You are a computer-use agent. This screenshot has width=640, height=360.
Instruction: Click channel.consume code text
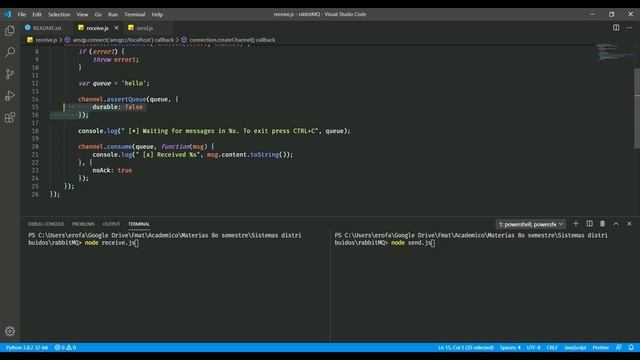tap(105, 147)
